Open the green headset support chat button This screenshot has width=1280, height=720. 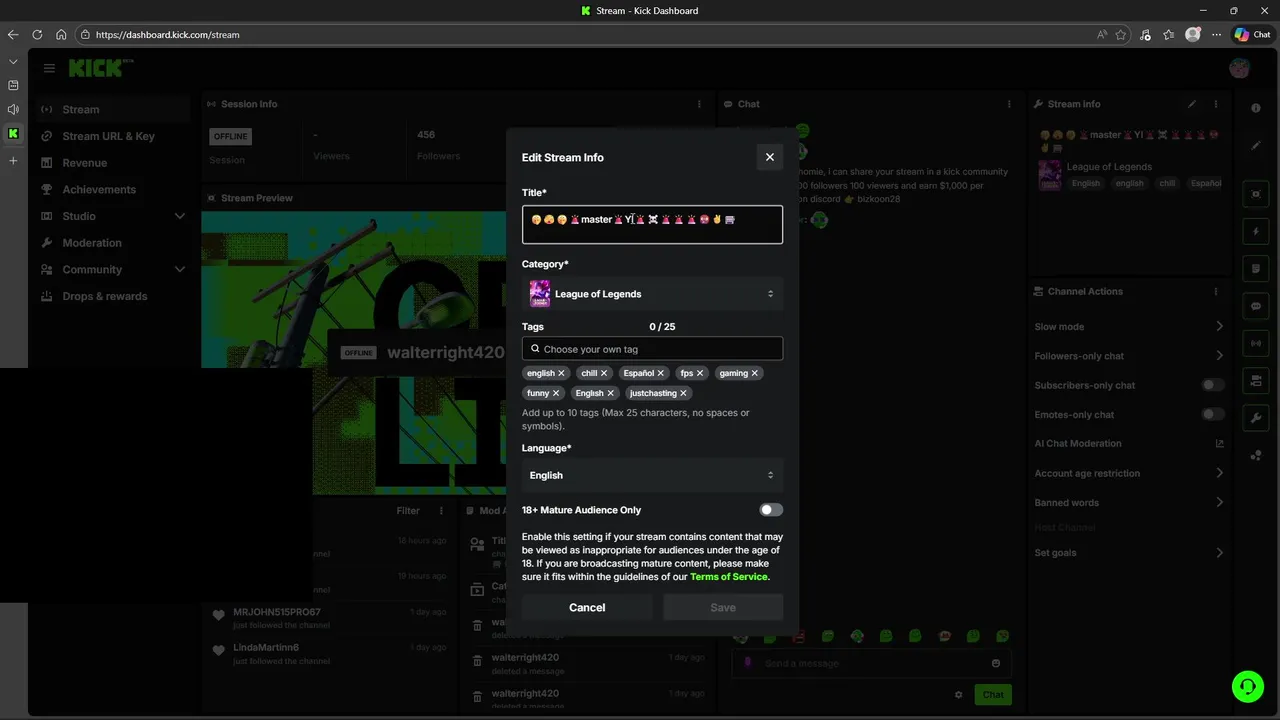tap(1248, 686)
